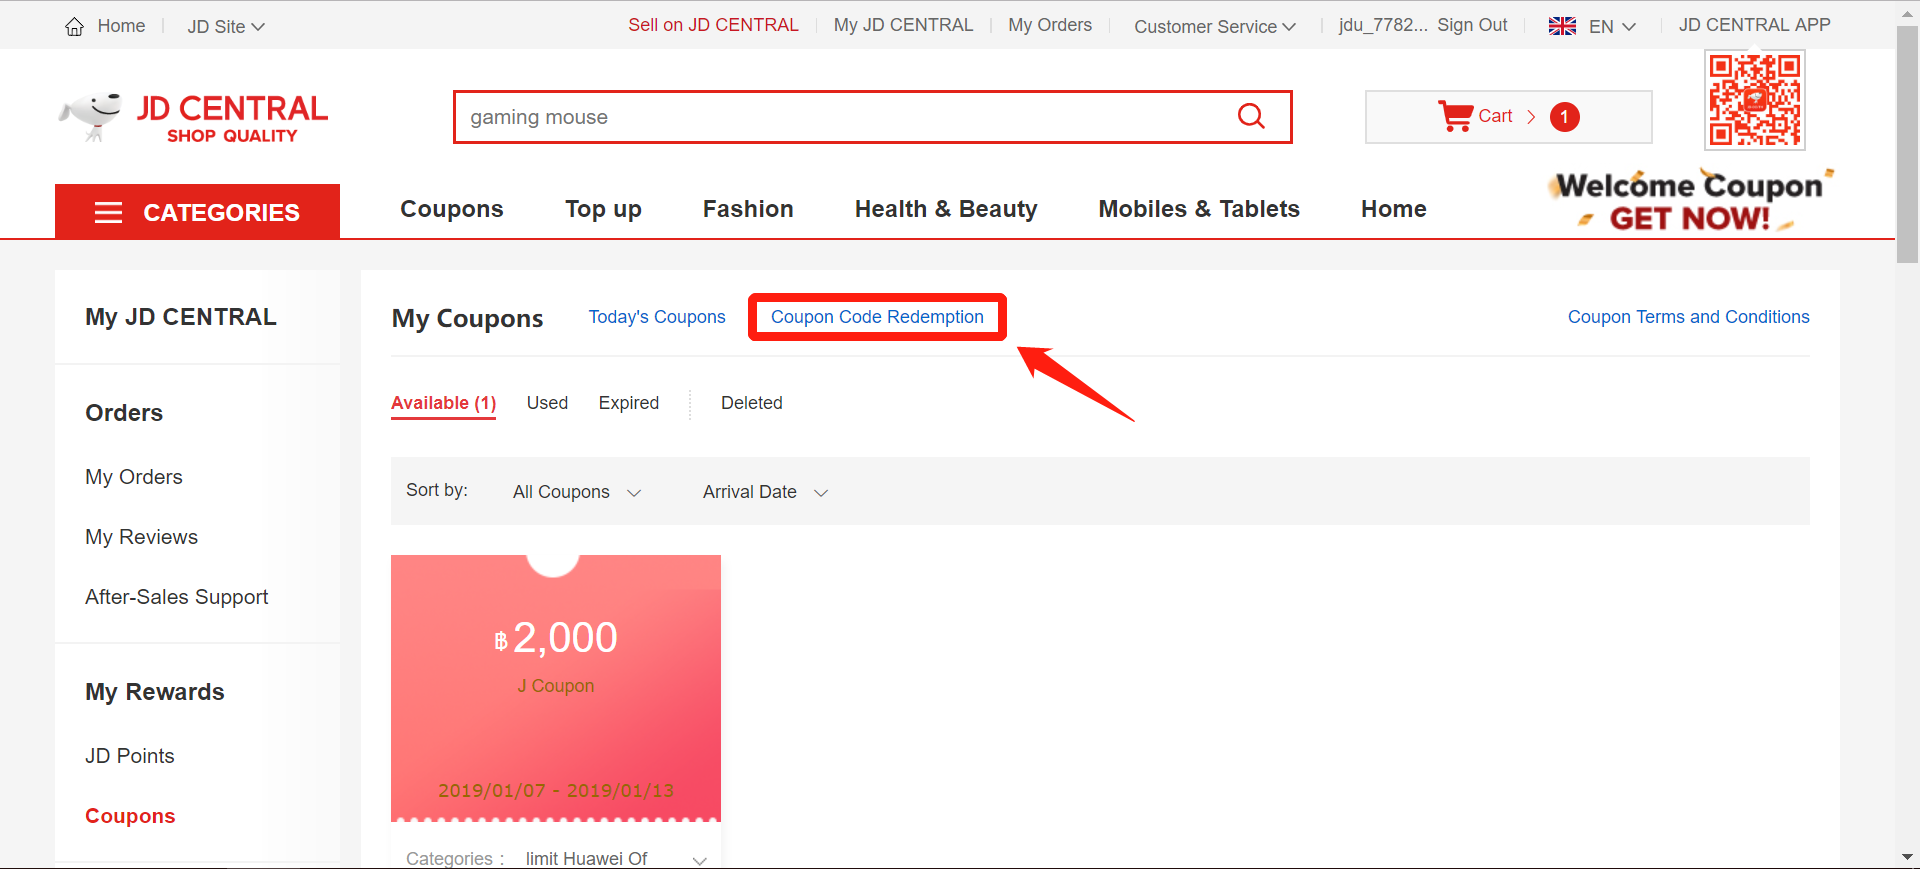Open Mobiles & Tablets navigation item

tap(1199, 209)
